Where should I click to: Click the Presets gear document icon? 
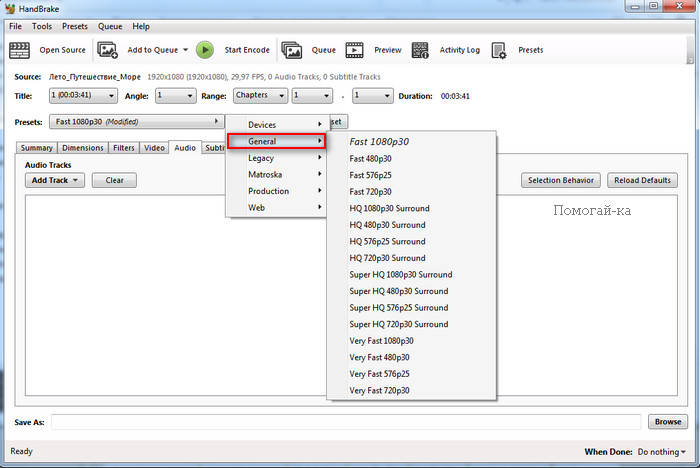499,50
